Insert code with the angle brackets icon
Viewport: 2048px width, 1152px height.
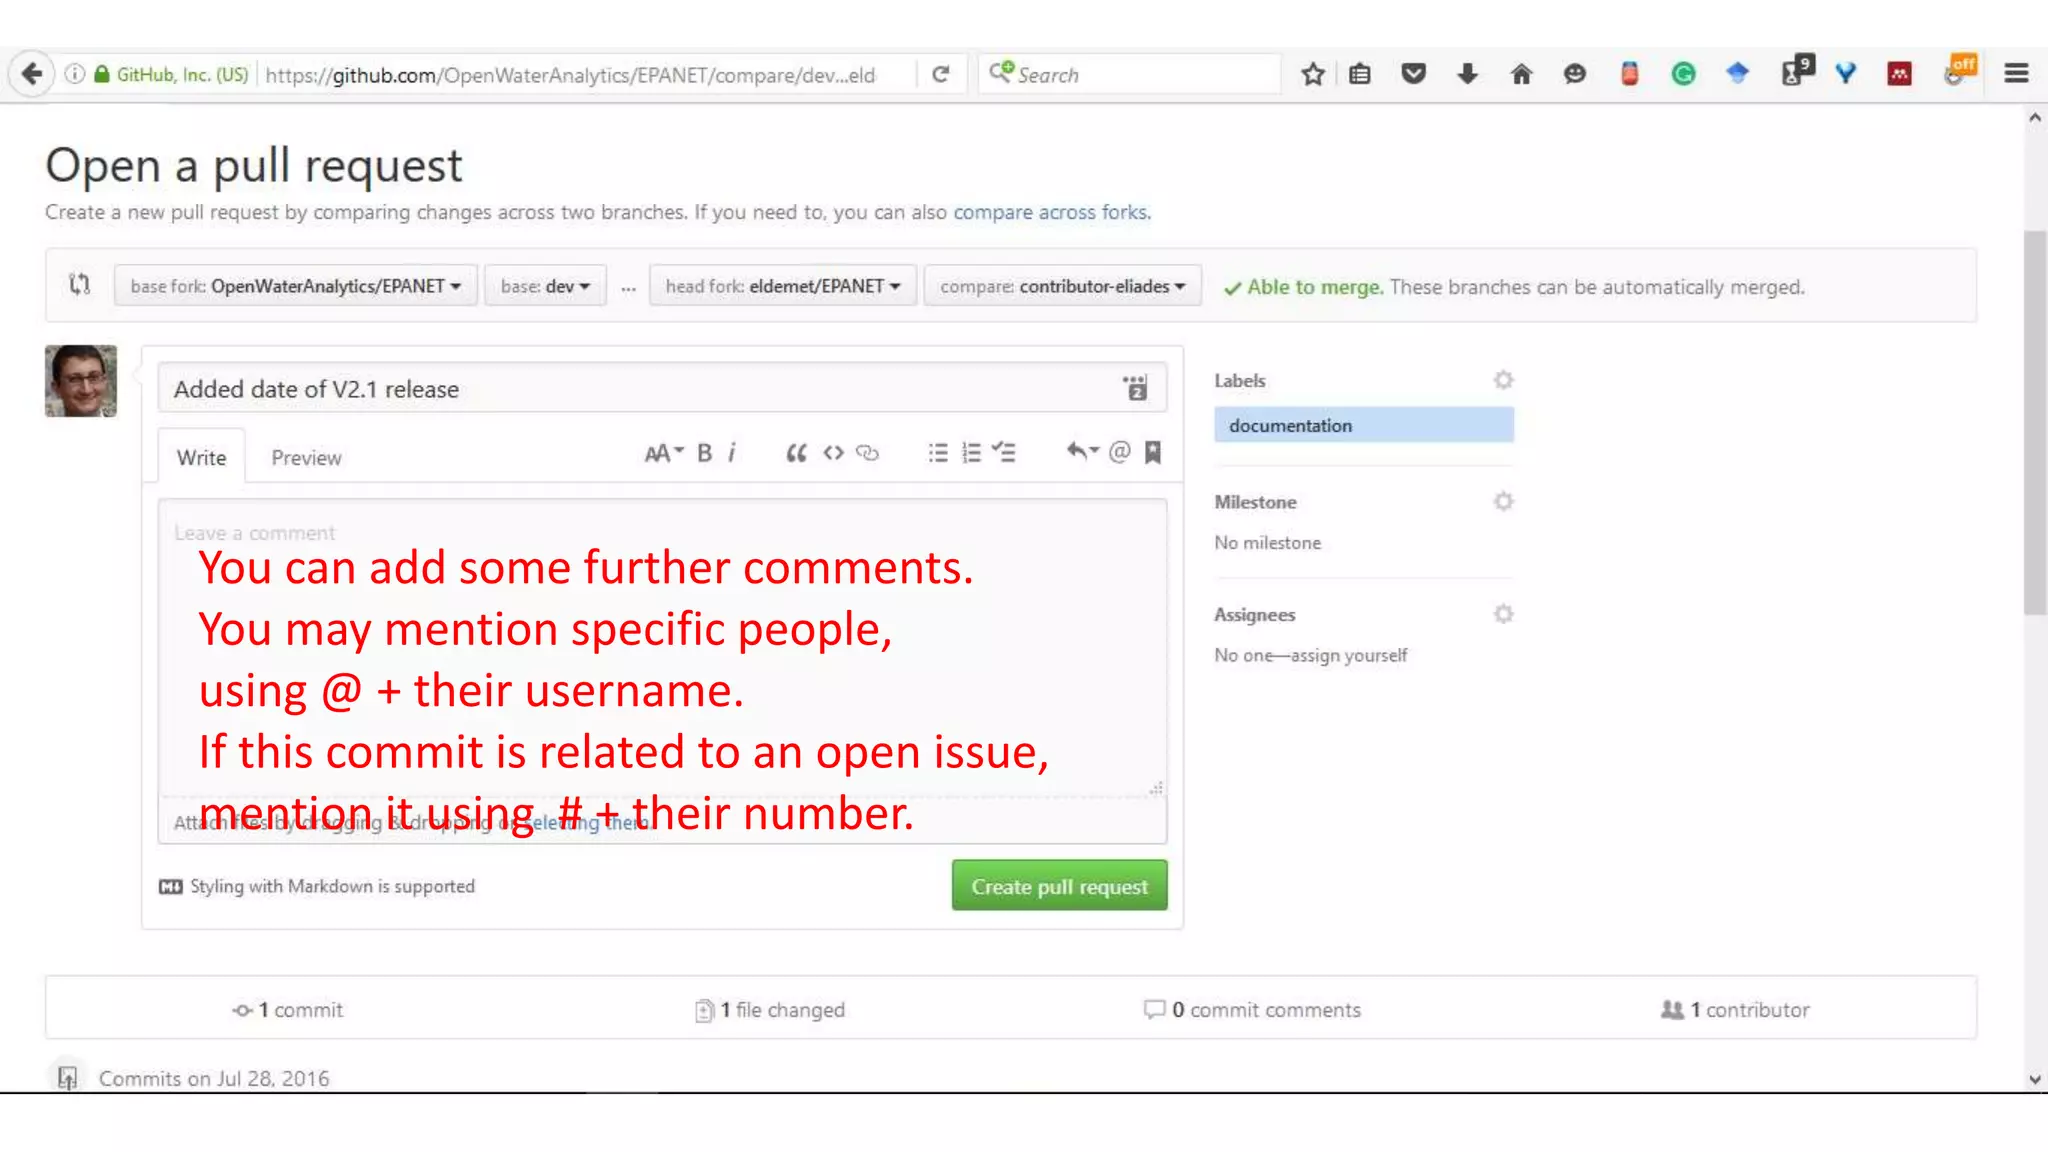click(833, 453)
